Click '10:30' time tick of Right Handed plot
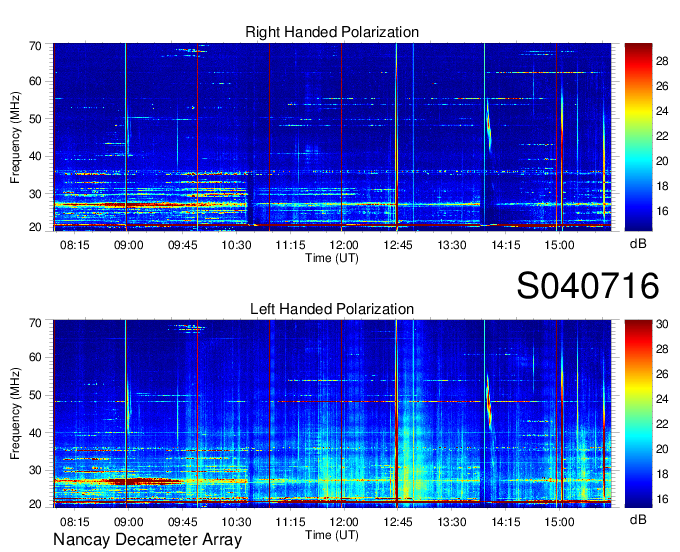The image size is (680, 552). (236, 245)
